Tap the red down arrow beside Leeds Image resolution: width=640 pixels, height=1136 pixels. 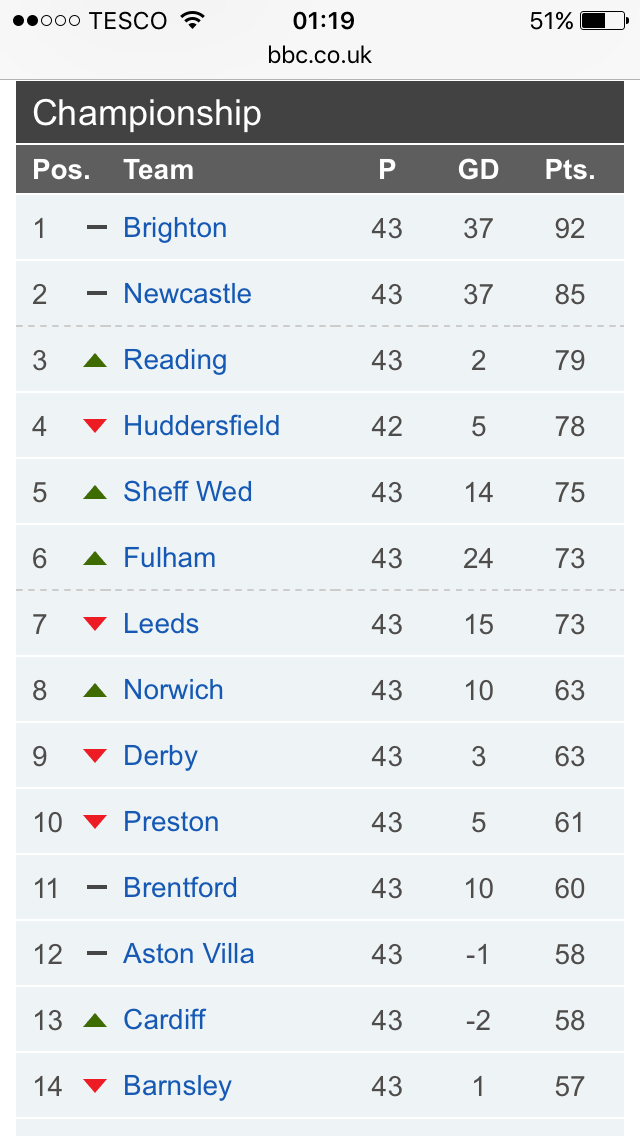[x=95, y=624]
